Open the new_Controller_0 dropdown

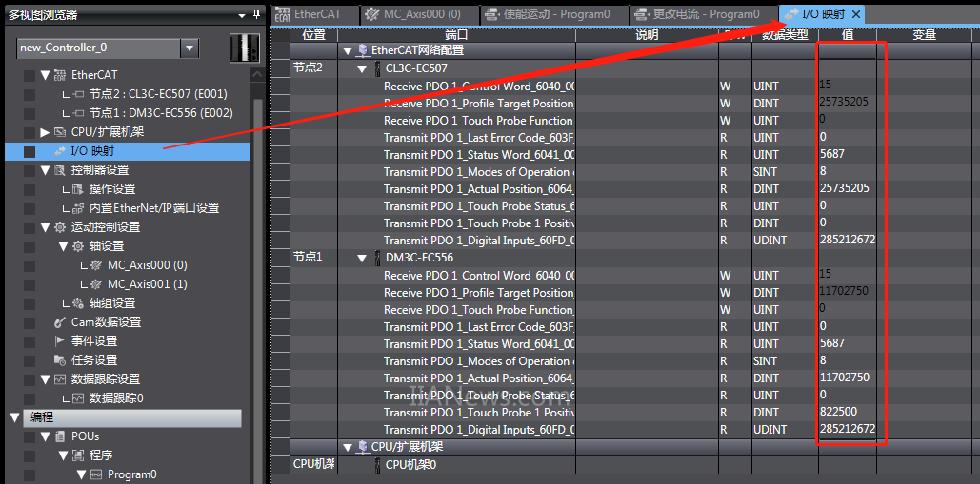tap(189, 48)
